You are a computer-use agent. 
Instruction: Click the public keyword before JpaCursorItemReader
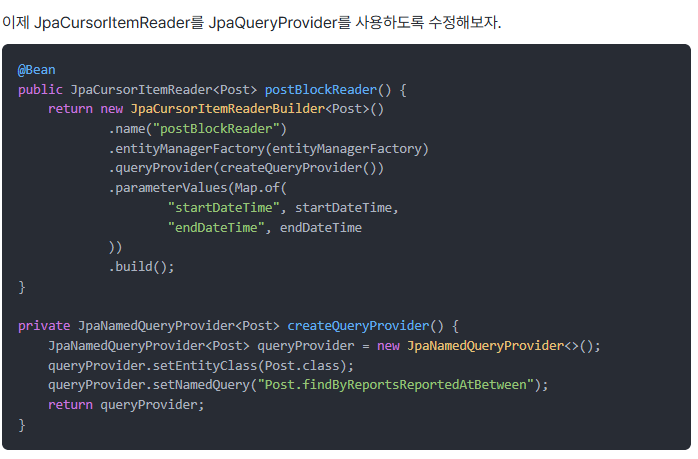point(40,90)
